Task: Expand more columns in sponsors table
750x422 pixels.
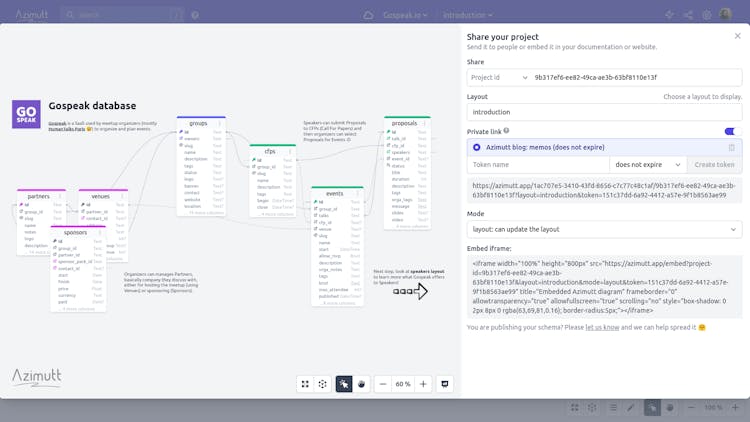Action: pos(78,309)
